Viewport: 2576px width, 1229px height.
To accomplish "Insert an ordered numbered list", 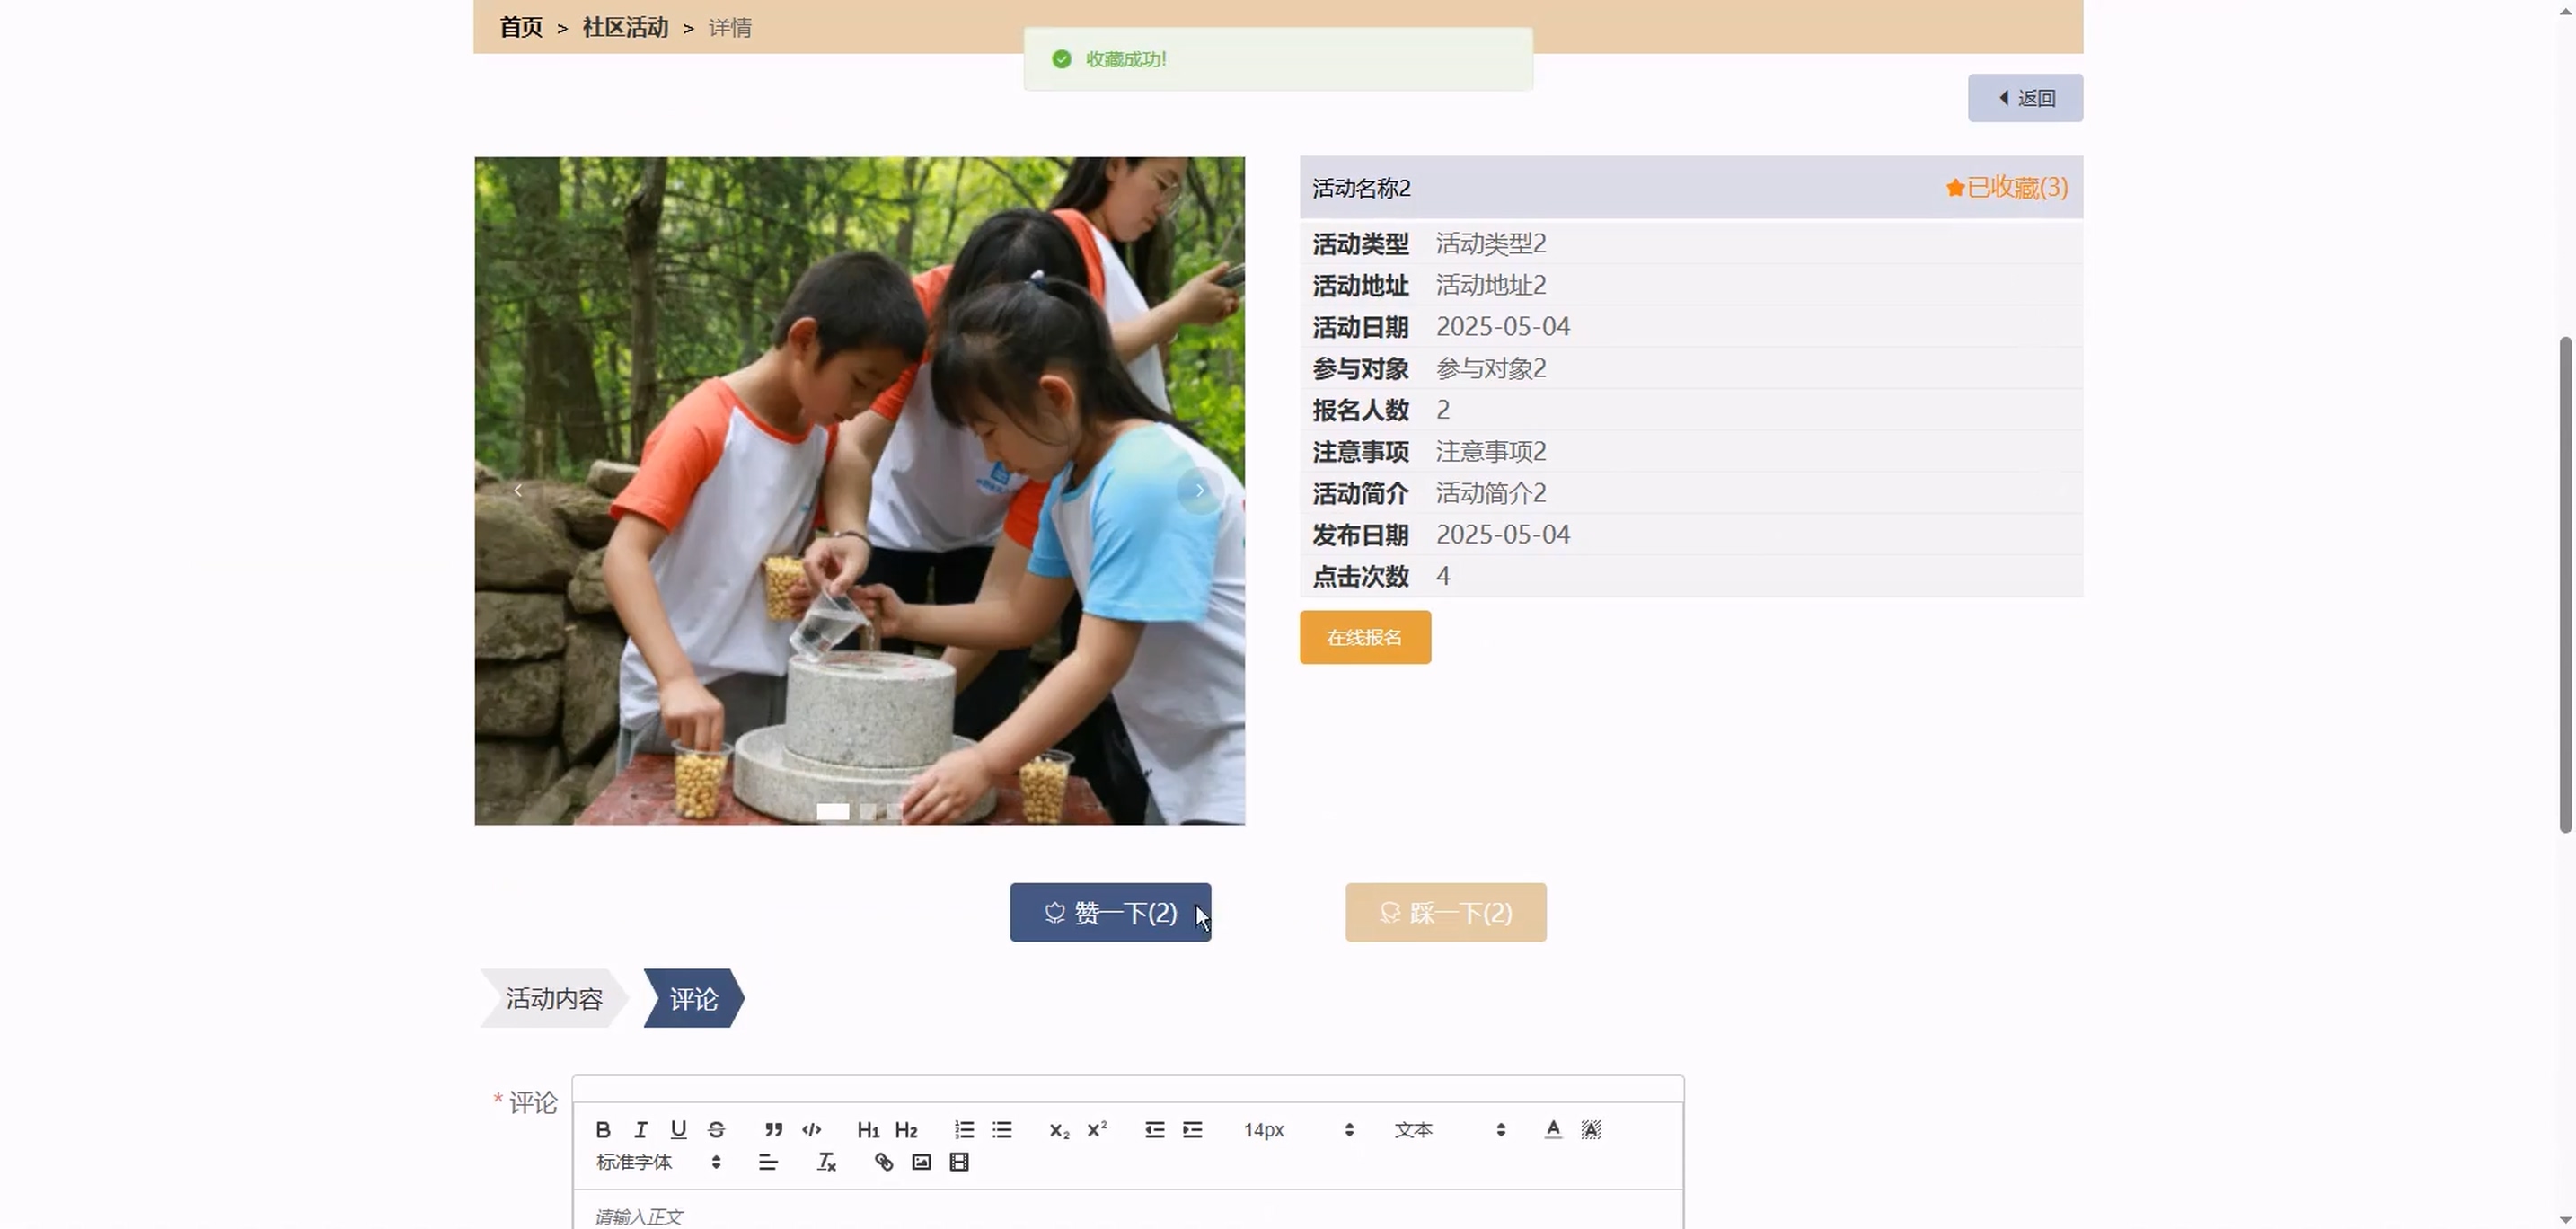I will click(964, 1129).
